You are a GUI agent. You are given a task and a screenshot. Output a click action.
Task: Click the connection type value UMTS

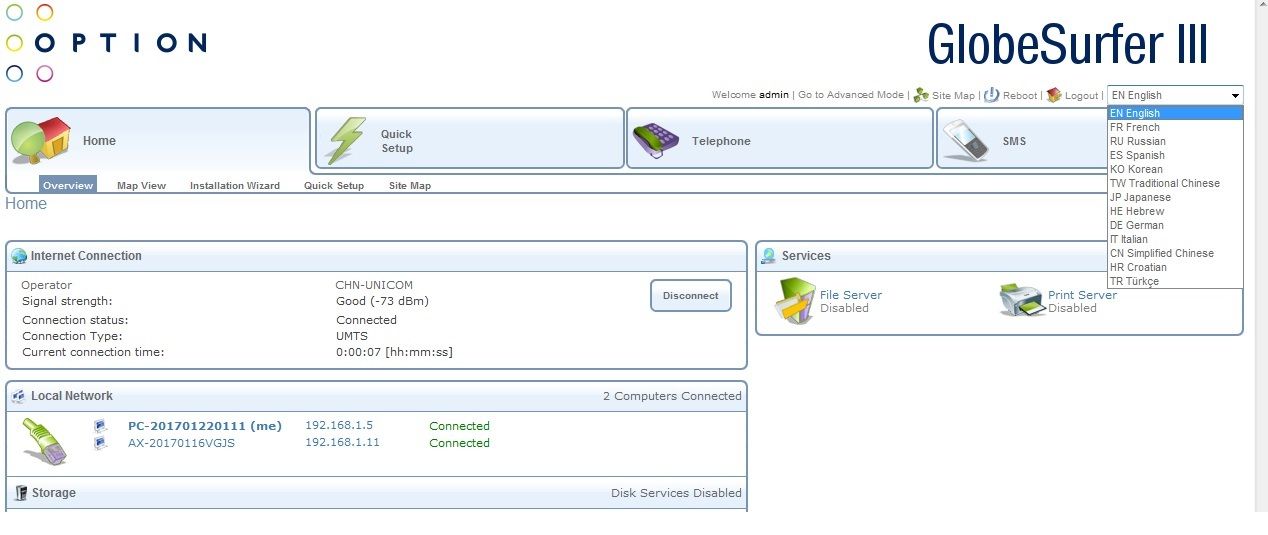point(352,336)
